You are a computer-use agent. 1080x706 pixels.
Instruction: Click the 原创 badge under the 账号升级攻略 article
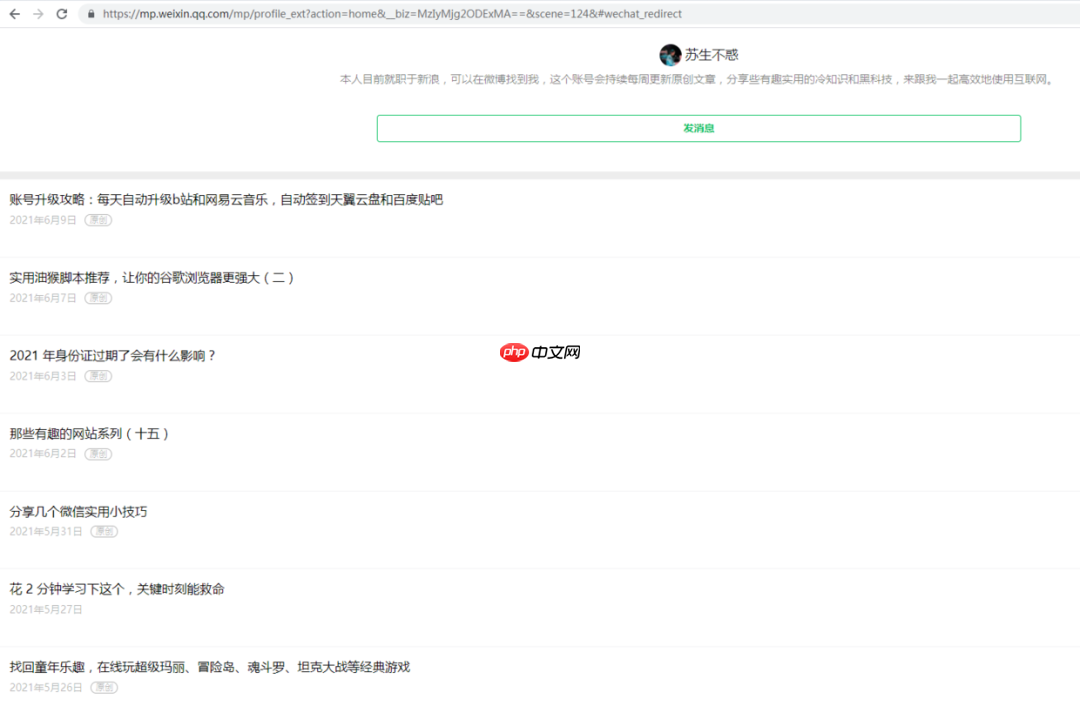tap(98, 220)
